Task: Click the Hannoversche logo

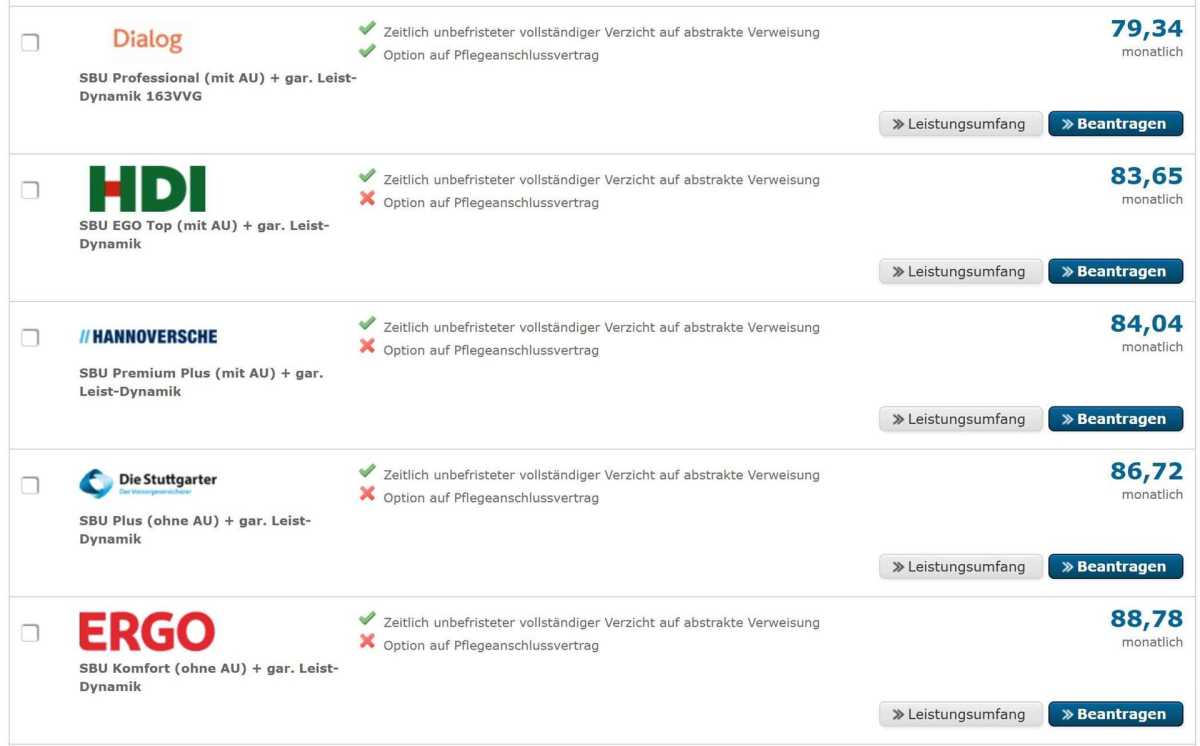Action: point(146,336)
